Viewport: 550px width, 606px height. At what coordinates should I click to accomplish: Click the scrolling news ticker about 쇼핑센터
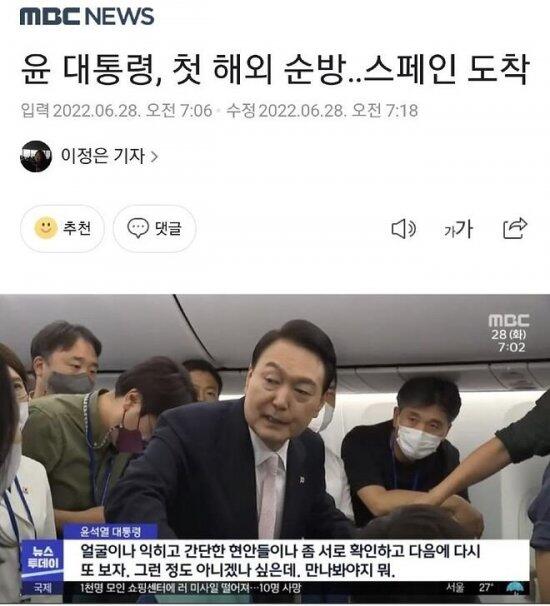(191, 589)
